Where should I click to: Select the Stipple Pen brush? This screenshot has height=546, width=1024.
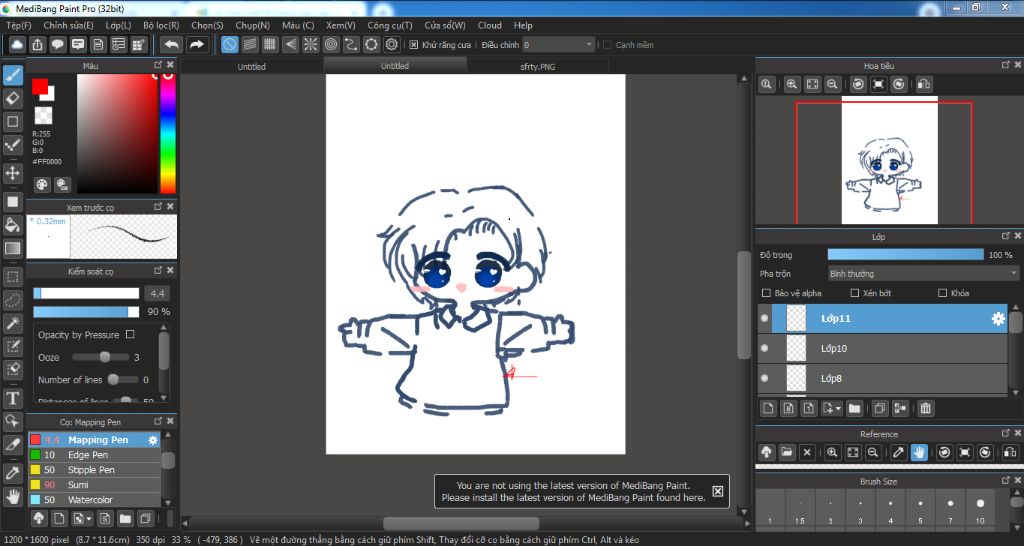(x=94, y=470)
